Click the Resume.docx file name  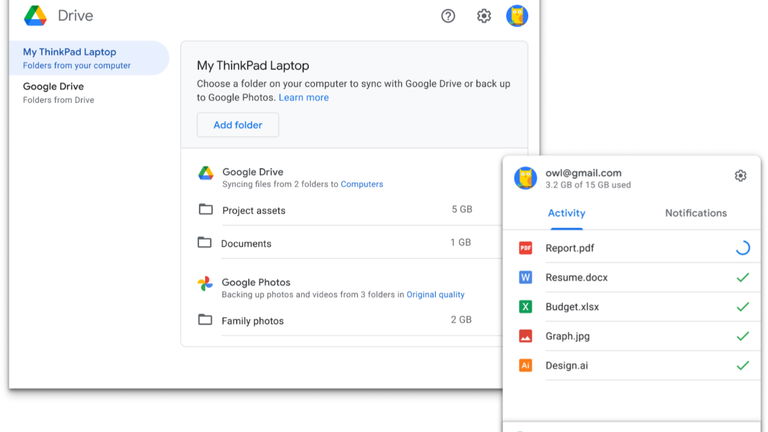coord(576,277)
